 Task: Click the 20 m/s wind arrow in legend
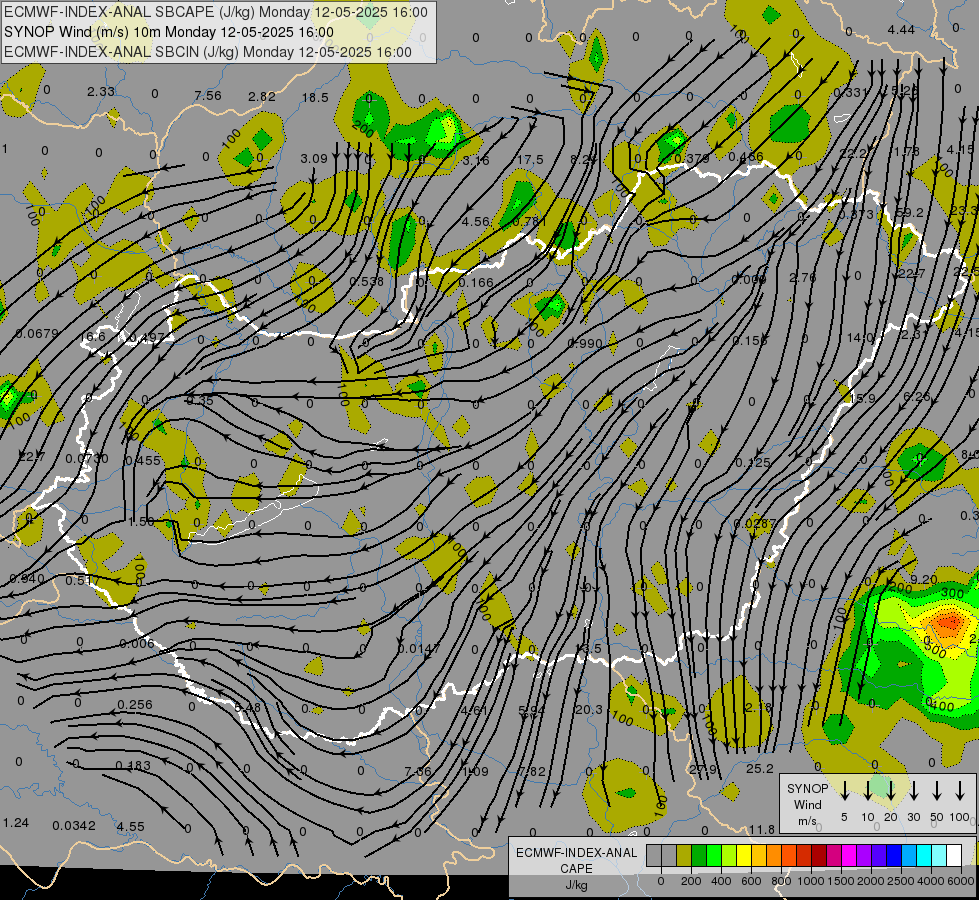point(891,790)
